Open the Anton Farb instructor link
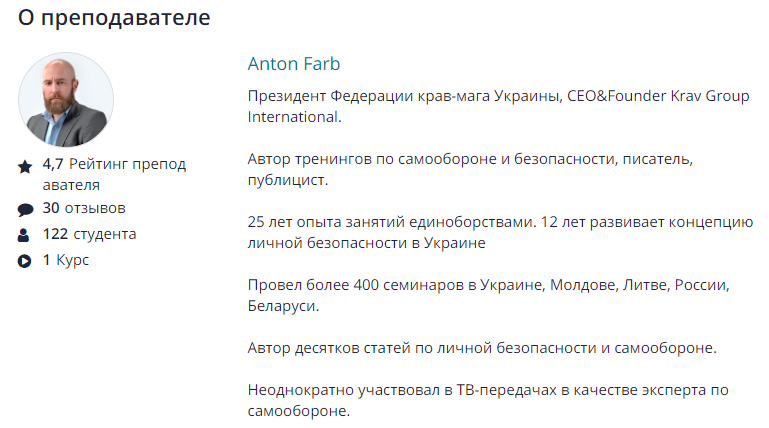The width and height of the screenshot is (769, 428). point(294,64)
